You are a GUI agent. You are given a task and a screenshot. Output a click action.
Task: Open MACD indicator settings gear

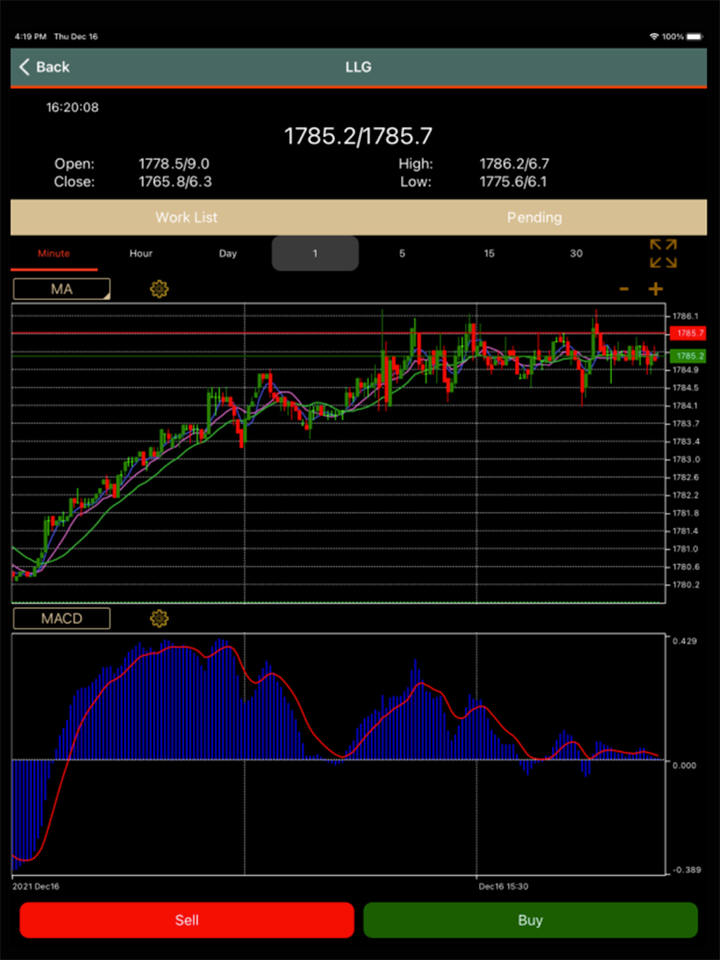tap(159, 618)
